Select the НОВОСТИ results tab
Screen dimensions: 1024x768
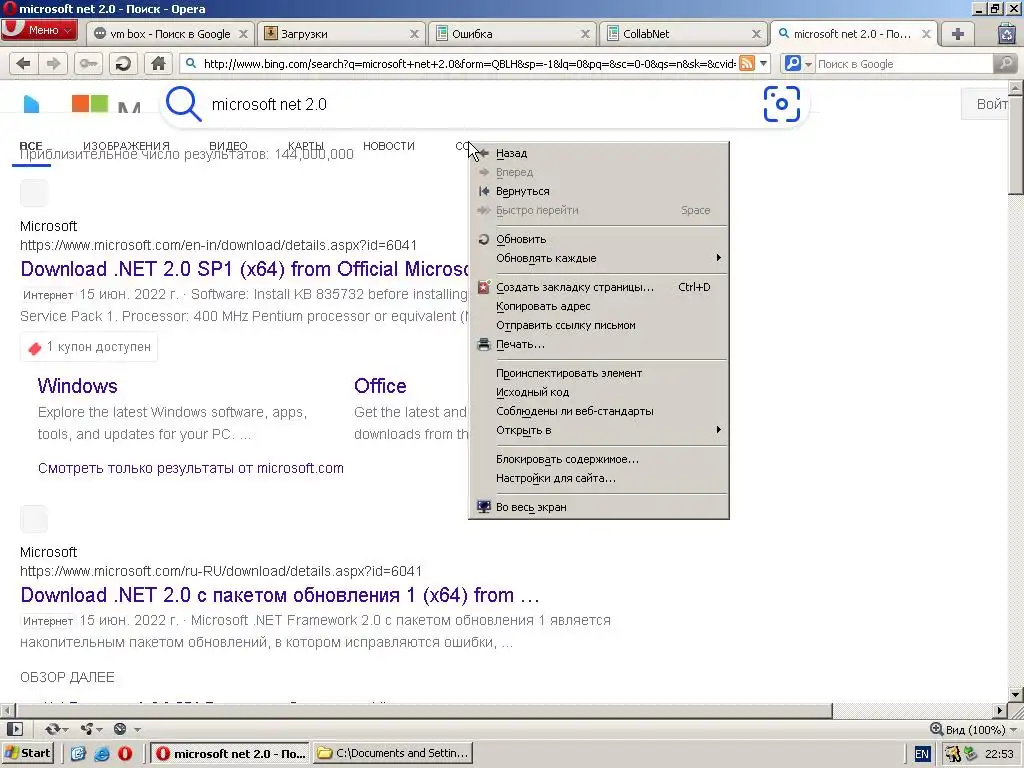pos(389,146)
